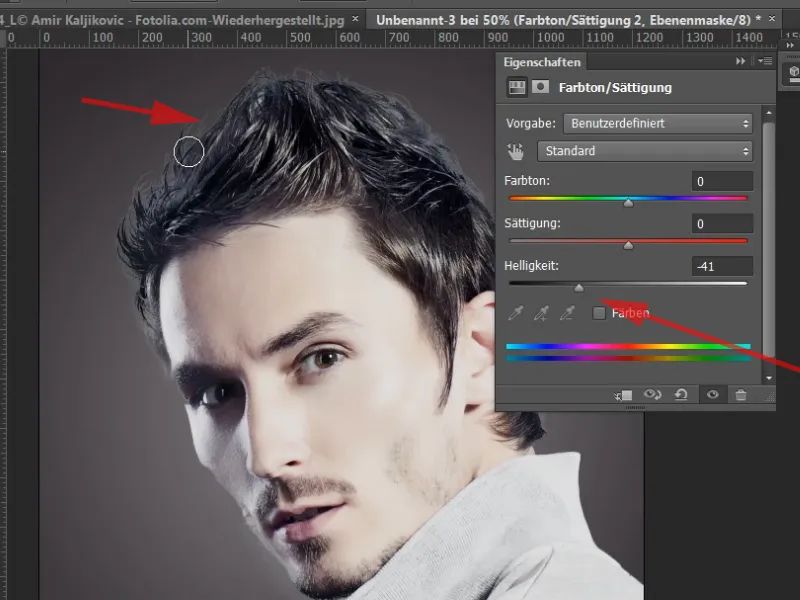Open the Eigenschaften panel flyout menu
Viewport: 800px width, 600px height.
click(765, 61)
